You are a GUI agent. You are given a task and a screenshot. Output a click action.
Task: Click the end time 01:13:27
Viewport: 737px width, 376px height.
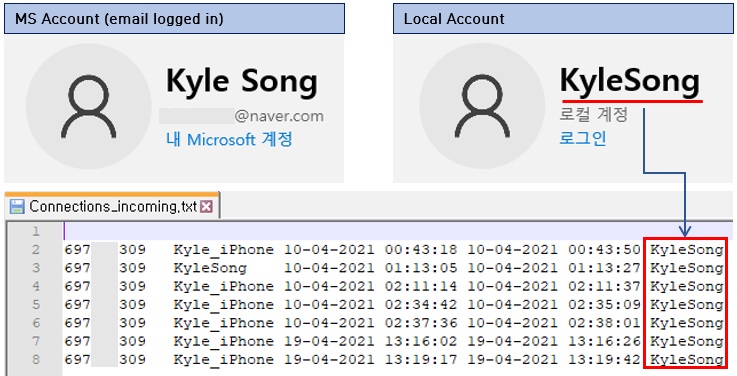604,268
